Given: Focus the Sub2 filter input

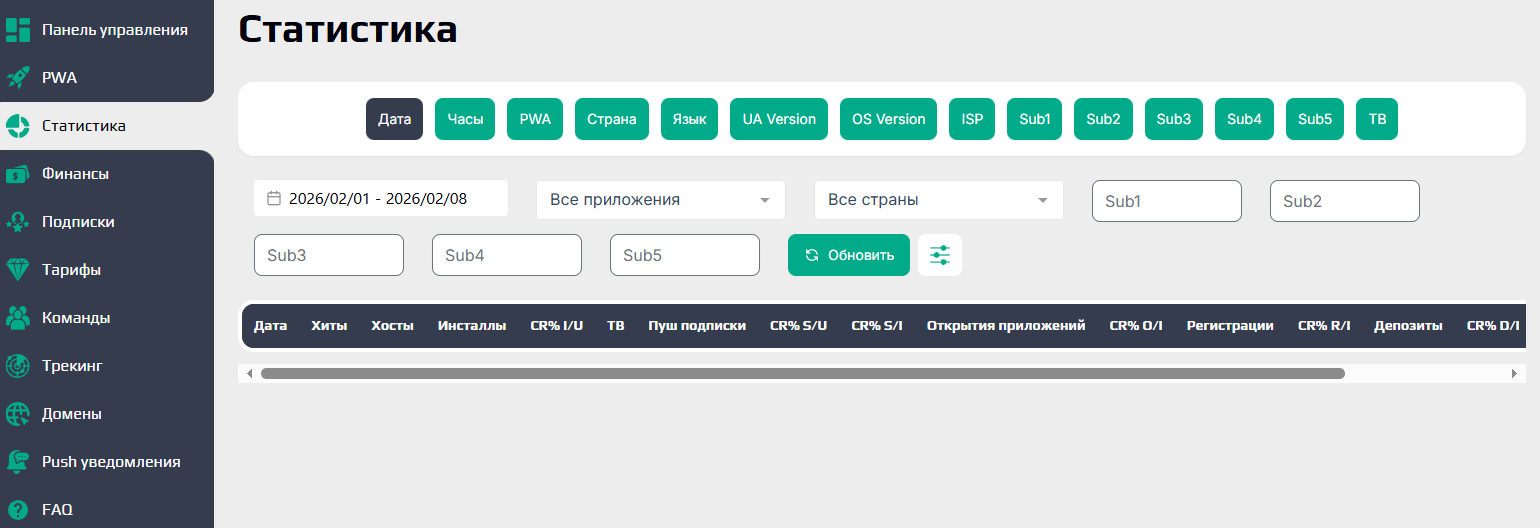Looking at the screenshot, I should coord(1345,201).
